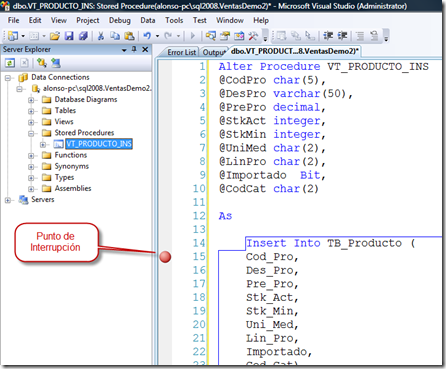
Task: Open the Tools menu
Action: point(174,20)
